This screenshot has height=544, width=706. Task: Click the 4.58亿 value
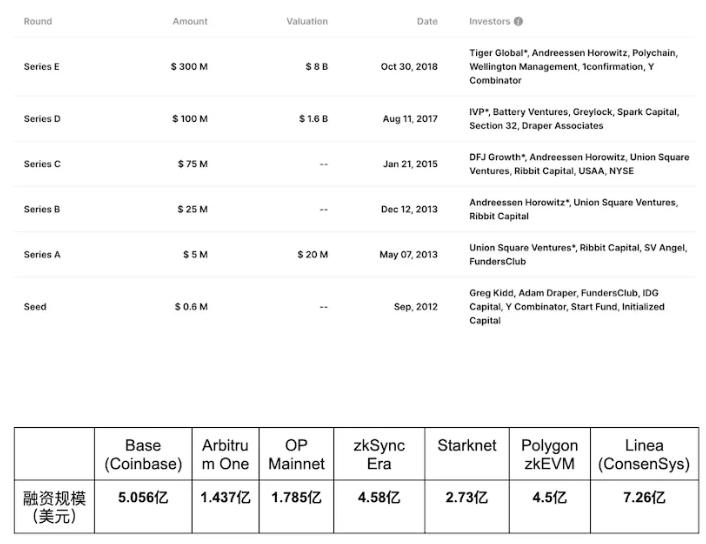coord(379,498)
